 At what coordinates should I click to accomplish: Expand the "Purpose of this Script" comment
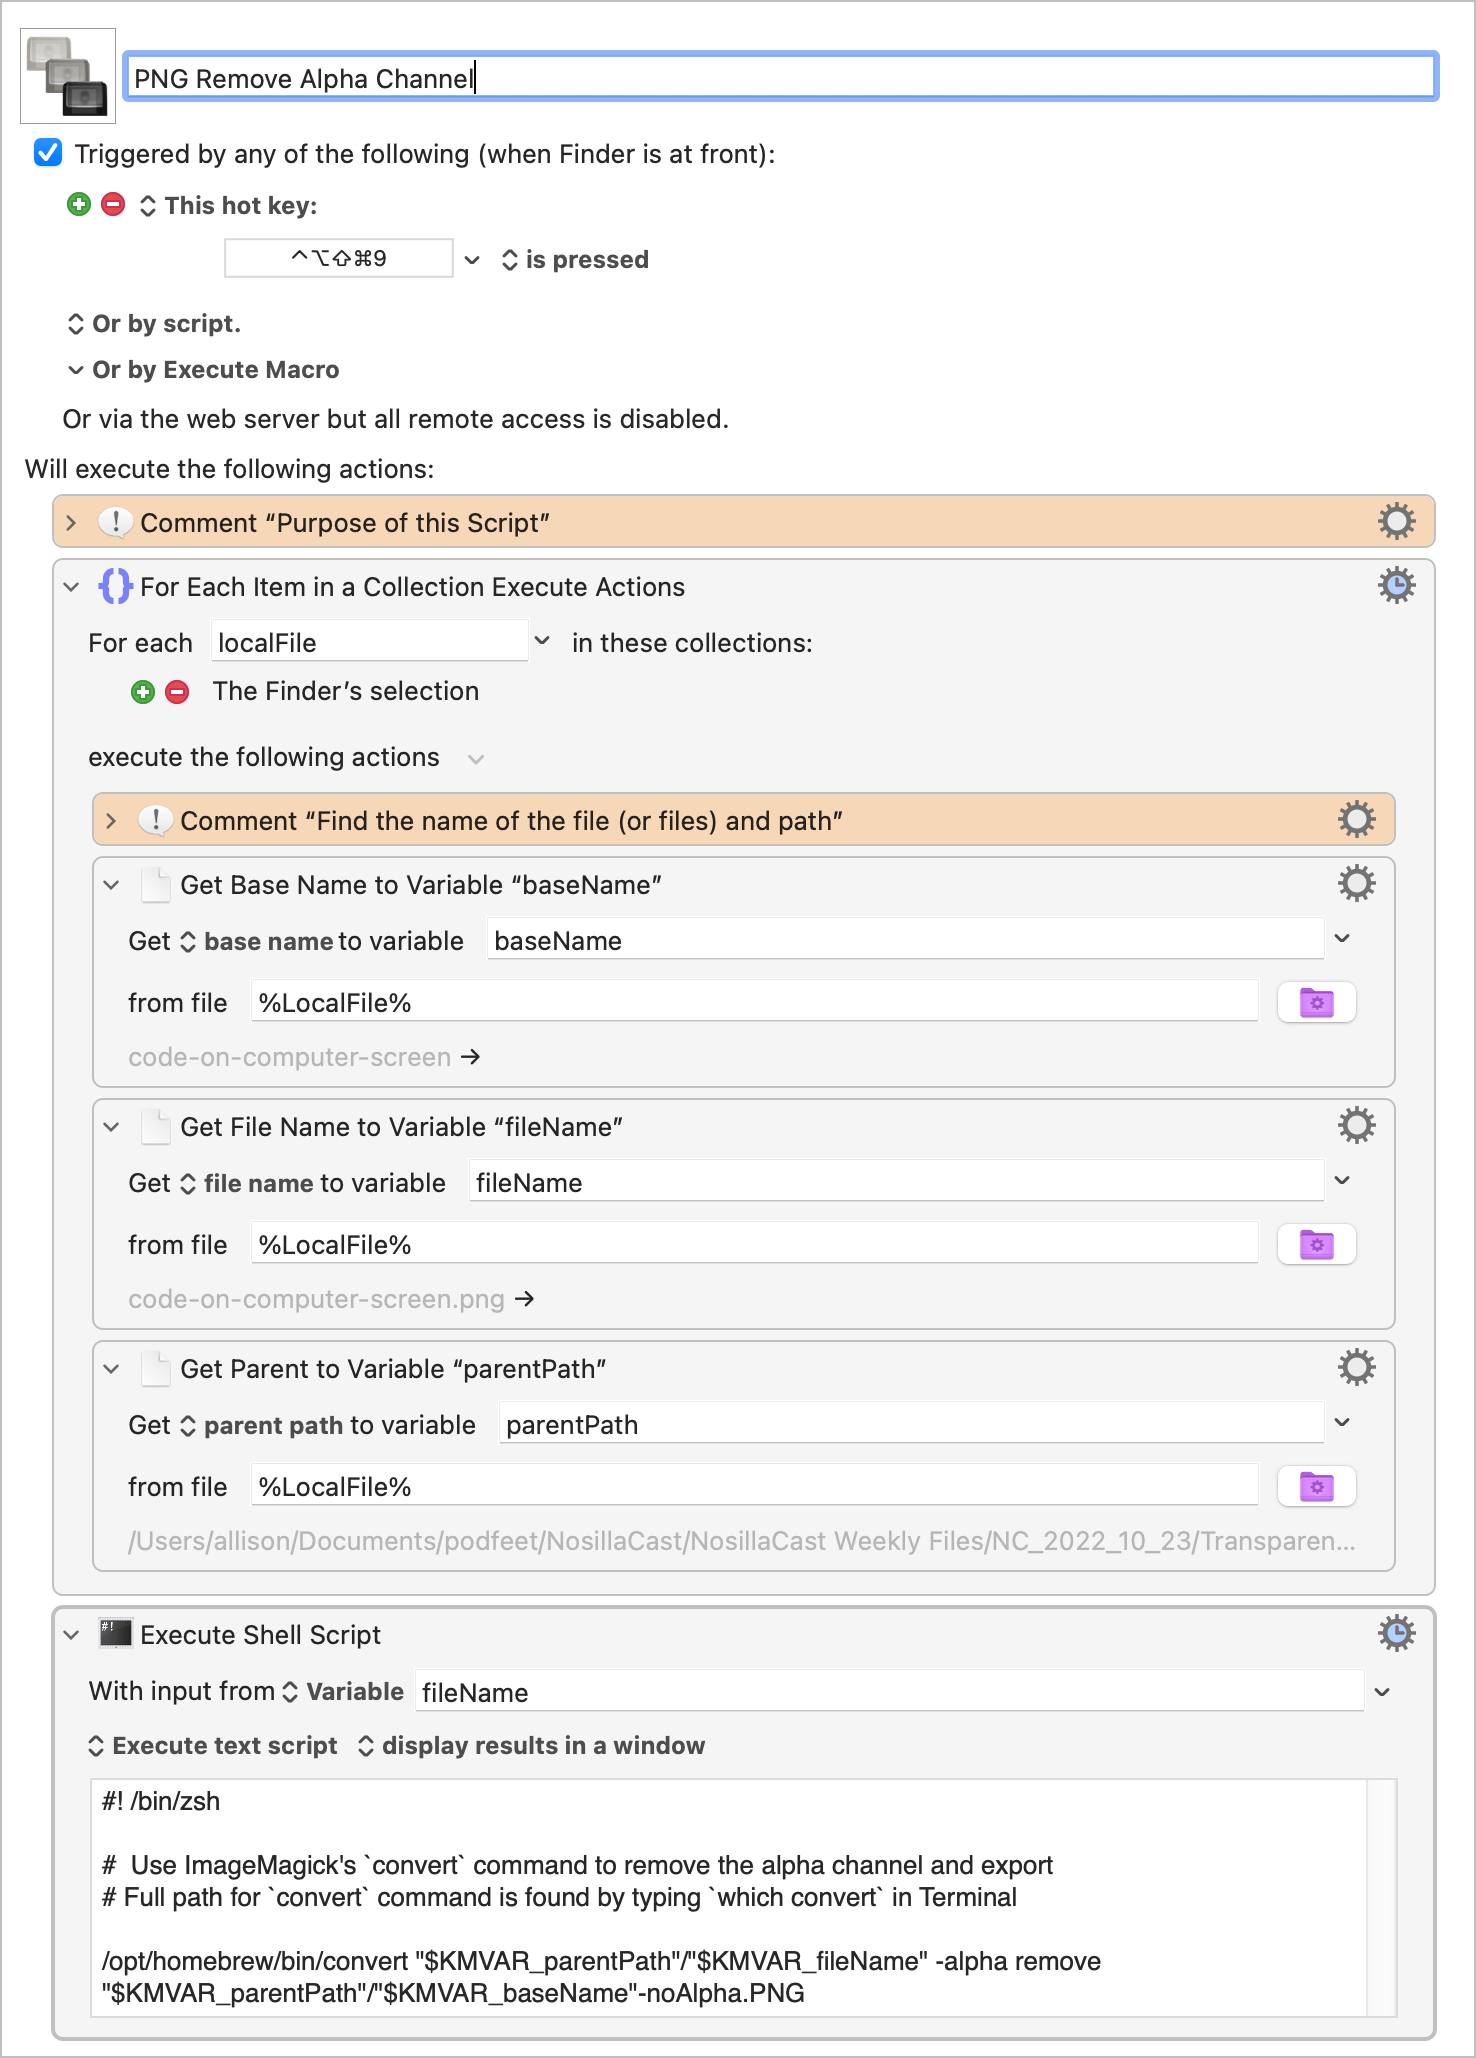click(71, 523)
